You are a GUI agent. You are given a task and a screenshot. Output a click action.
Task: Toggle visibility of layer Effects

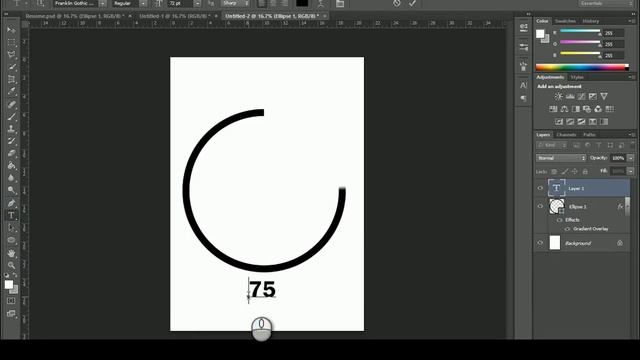[560, 220]
